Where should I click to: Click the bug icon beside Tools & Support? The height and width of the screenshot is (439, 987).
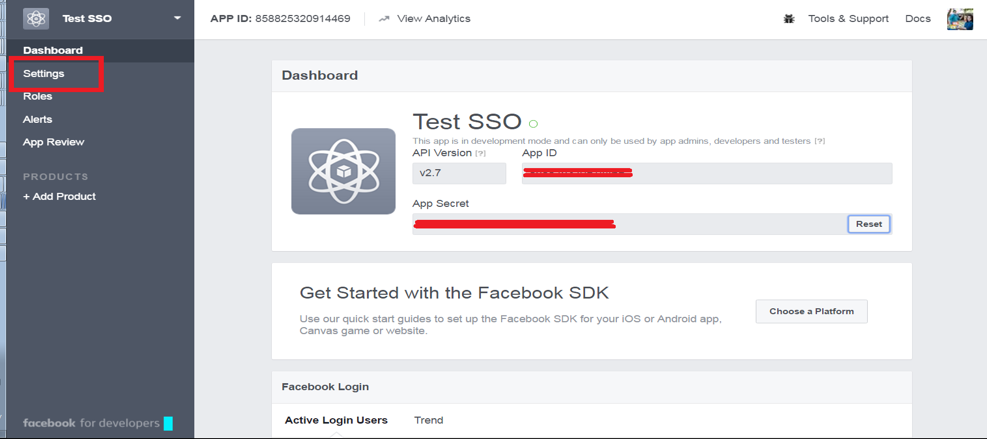point(789,19)
